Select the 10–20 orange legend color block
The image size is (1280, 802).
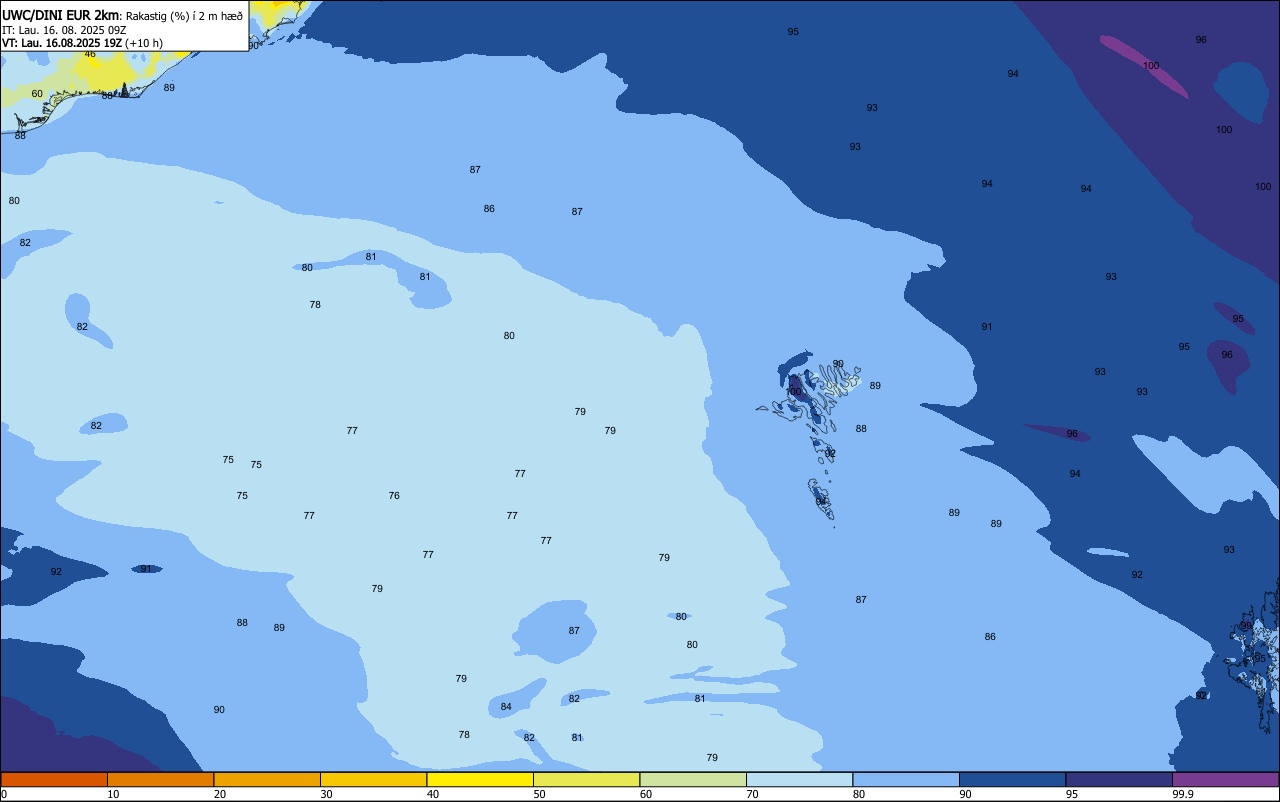(x=160, y=779)
